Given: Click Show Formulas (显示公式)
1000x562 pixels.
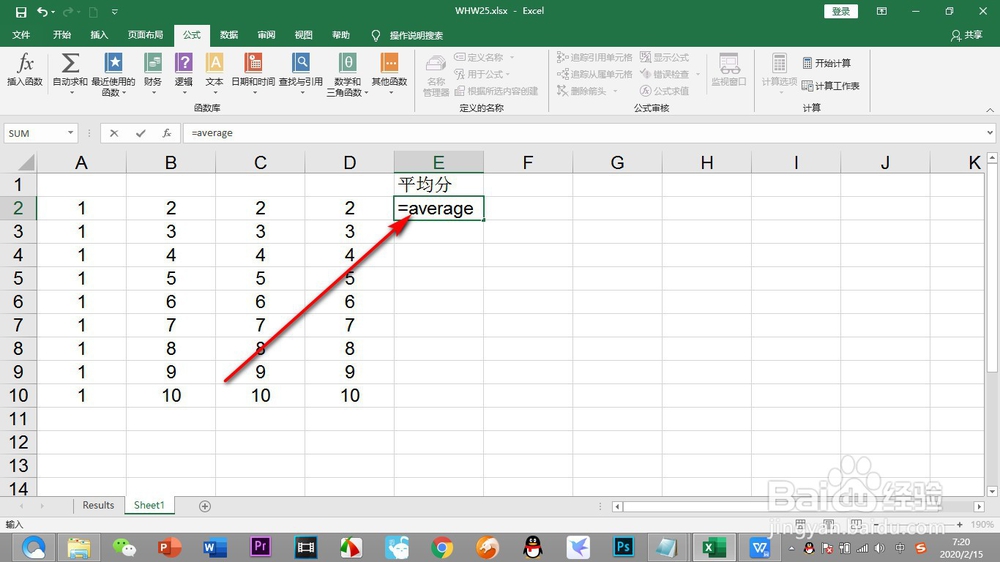Looking at the screenshot, I should [665, 57].
